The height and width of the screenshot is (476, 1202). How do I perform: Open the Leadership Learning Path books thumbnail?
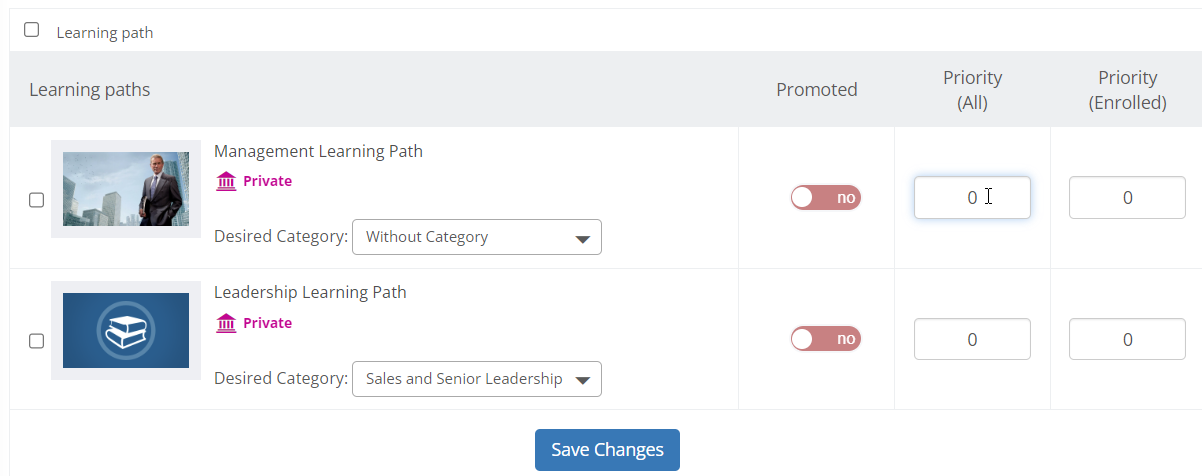(126, 331)
